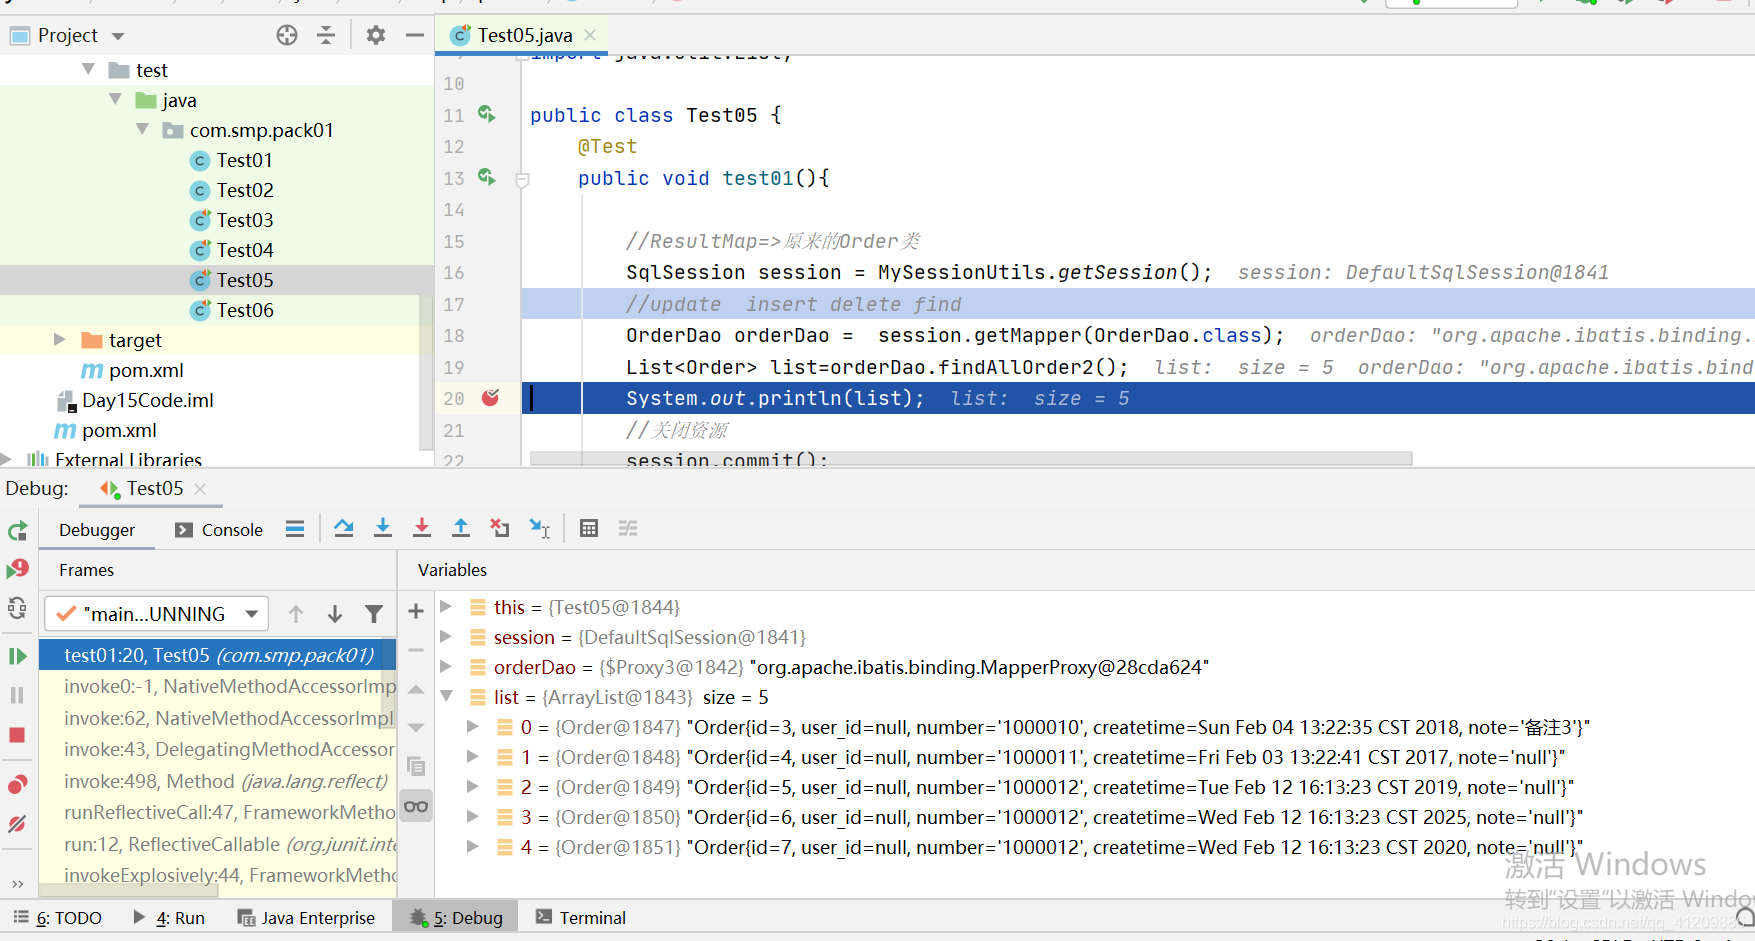
Task: Click New Watch plus icon
Action: point(416,611)
